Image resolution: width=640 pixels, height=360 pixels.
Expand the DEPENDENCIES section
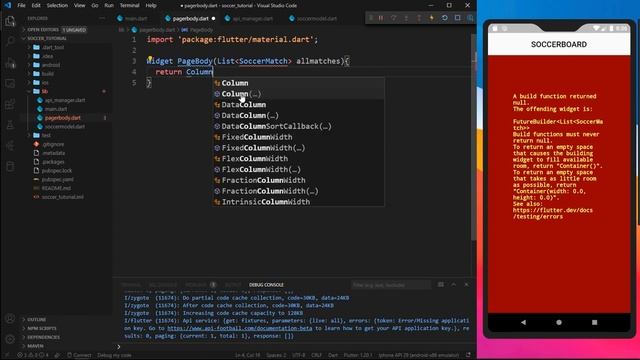coord(43,337)
